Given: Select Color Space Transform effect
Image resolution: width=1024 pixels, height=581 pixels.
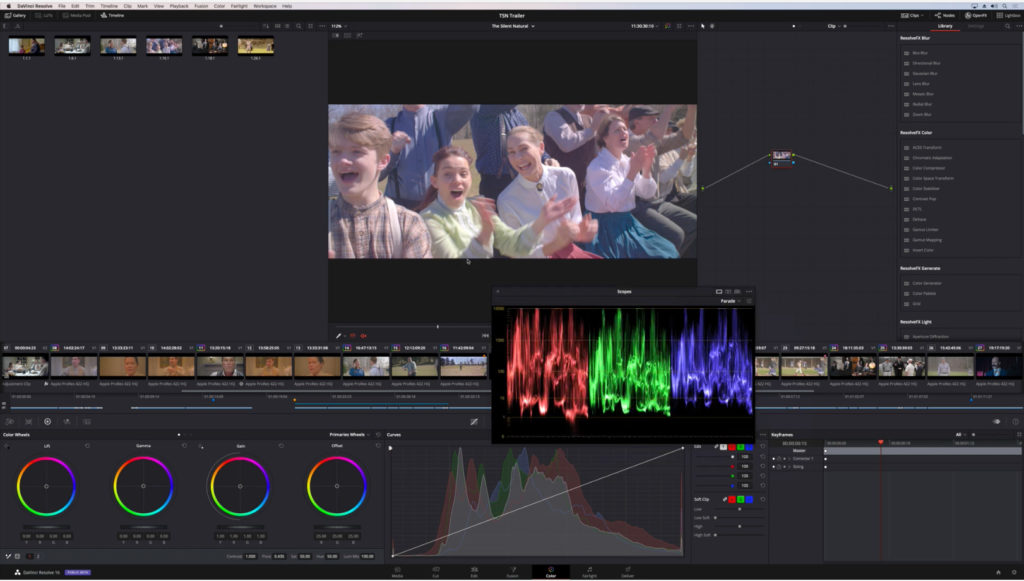Looking at the screenshot, I should coord(933,178).
